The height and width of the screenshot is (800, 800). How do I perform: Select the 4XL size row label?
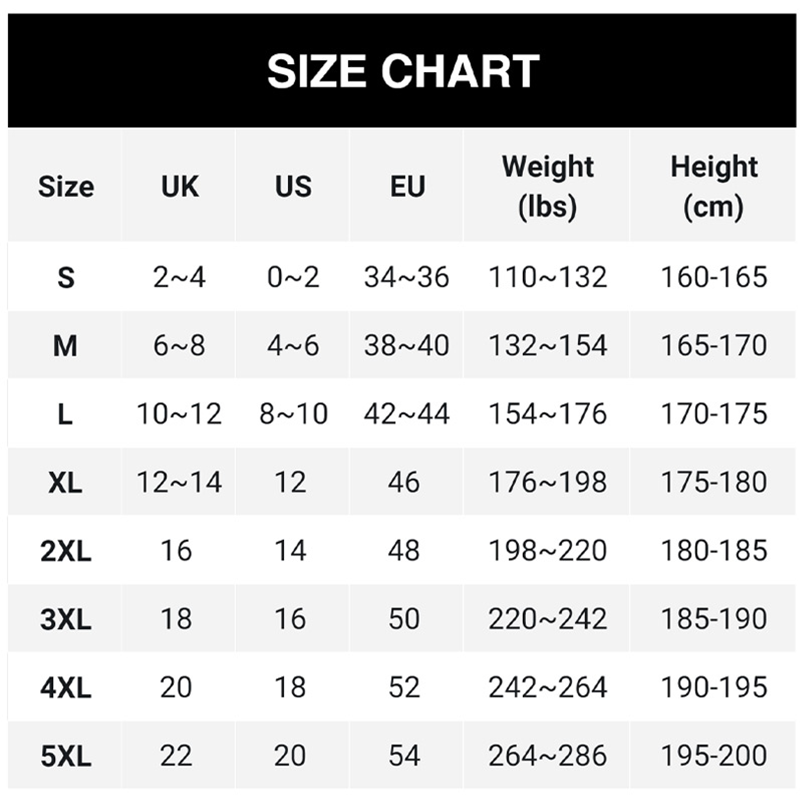click(66, 688)
